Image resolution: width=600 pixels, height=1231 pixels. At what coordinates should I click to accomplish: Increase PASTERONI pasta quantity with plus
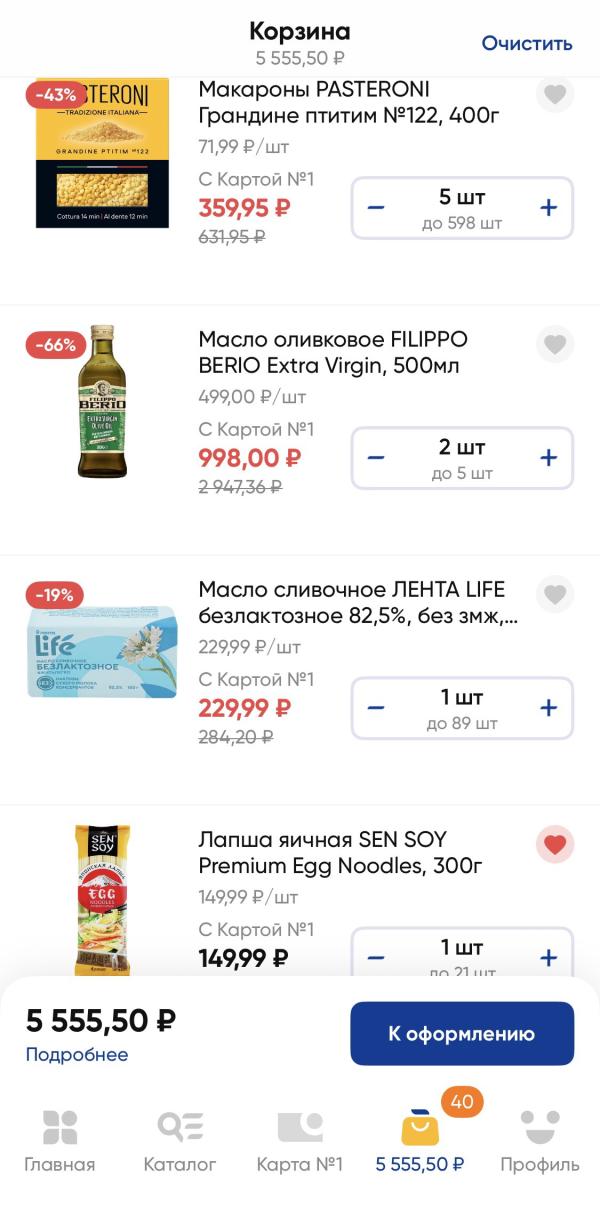pos(548,208)
